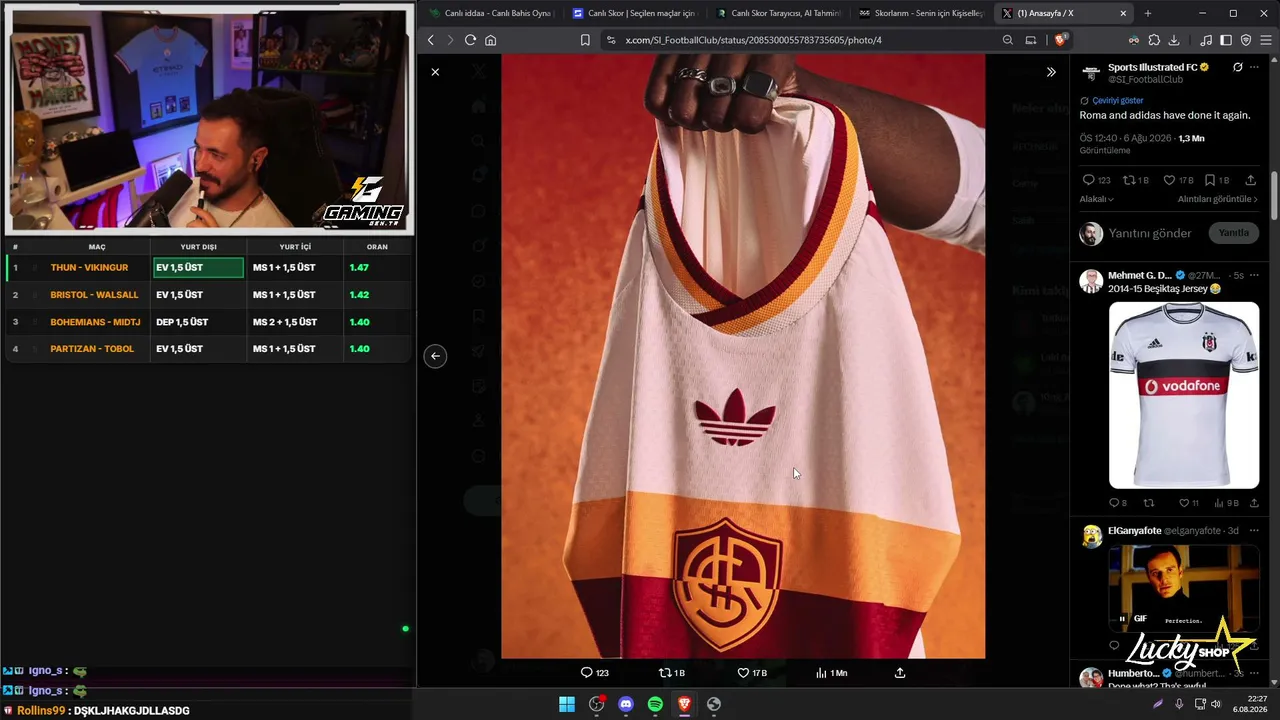Reply to the tweet via the 123 comment icon
1280x720 pixels.
(x=1097, y=180)
